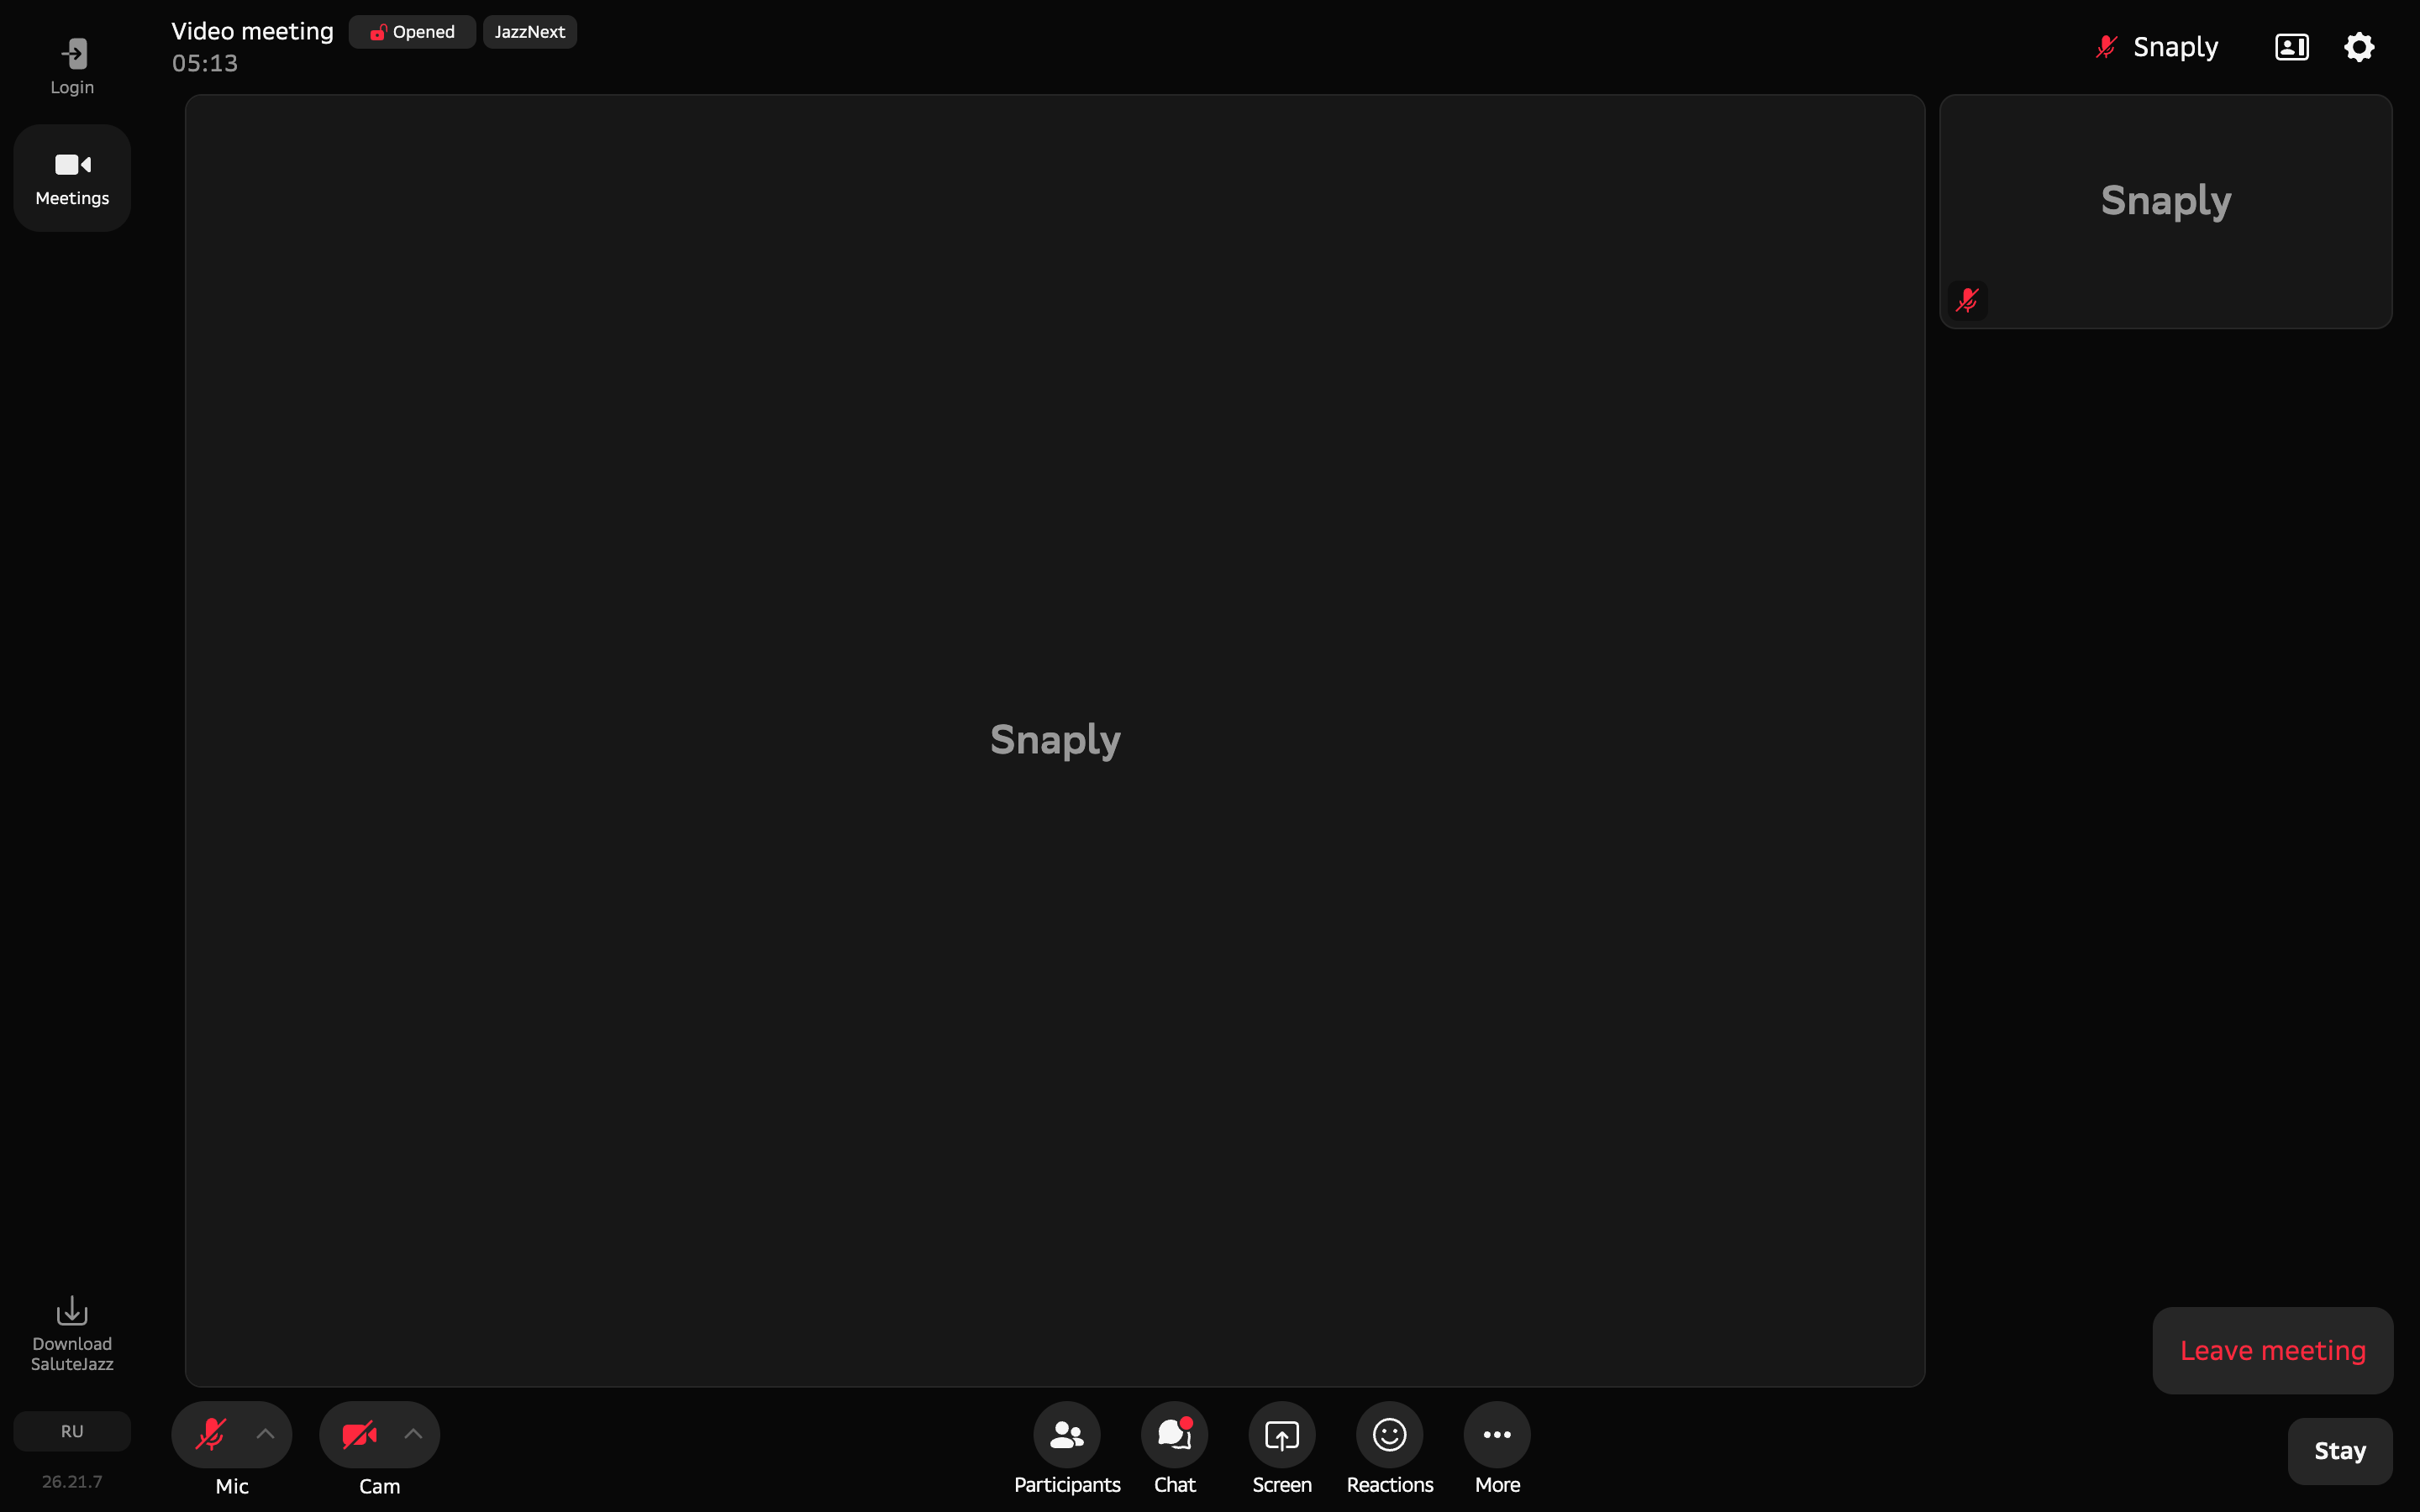Click the Opened meeting status badge
This screenshot has width=2420, height=1512.
412,32
